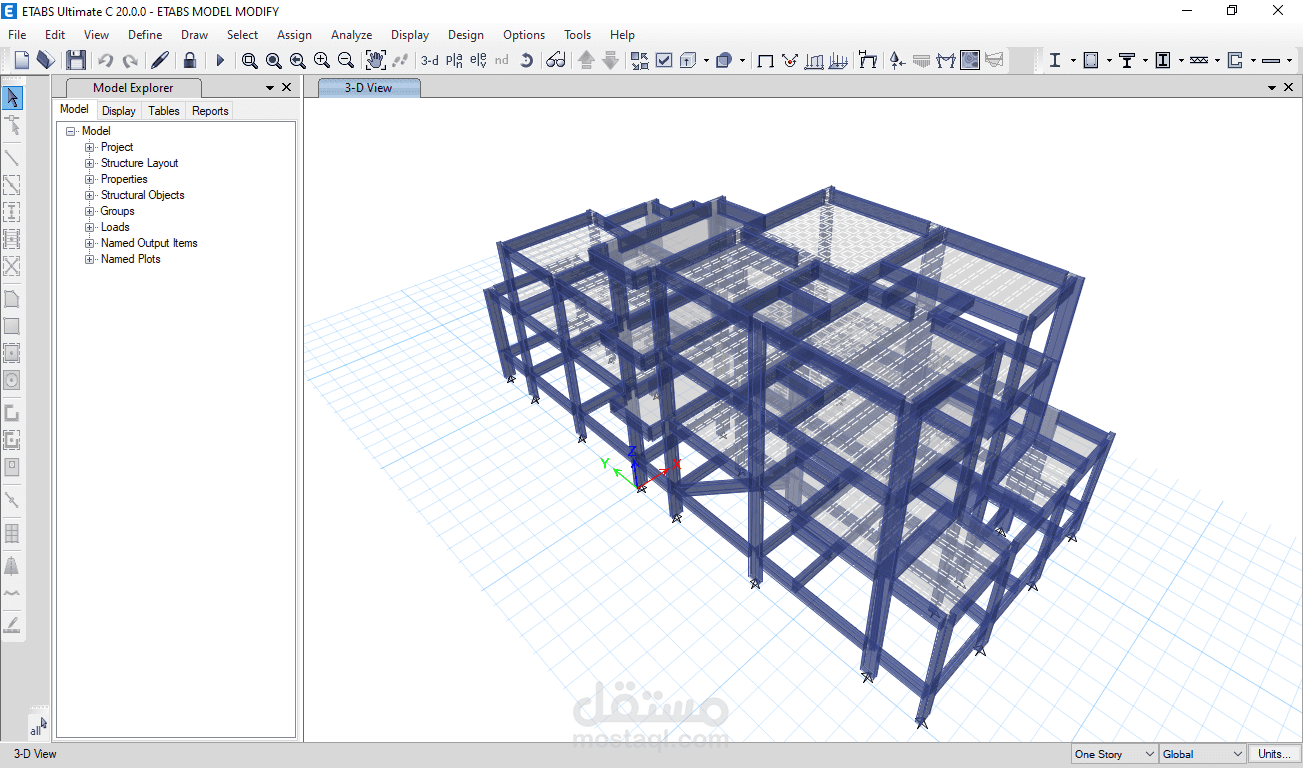Switch to Elevation view button
1303x768 pixels.
pyautogui.click(x=478, y=60)
